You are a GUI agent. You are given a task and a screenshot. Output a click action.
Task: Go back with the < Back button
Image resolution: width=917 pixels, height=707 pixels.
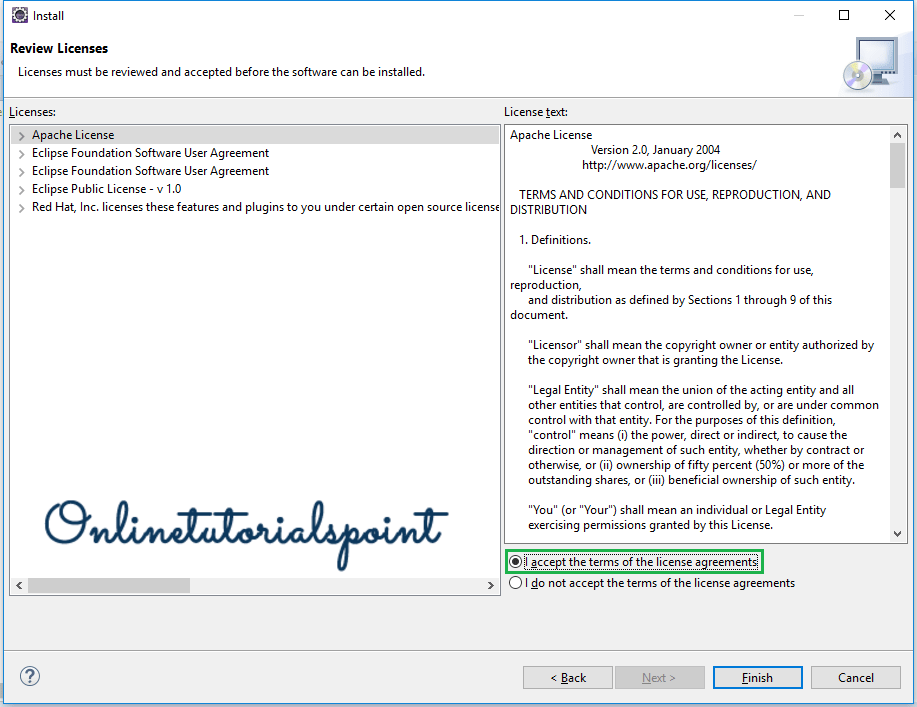click(x=568, y=677)
